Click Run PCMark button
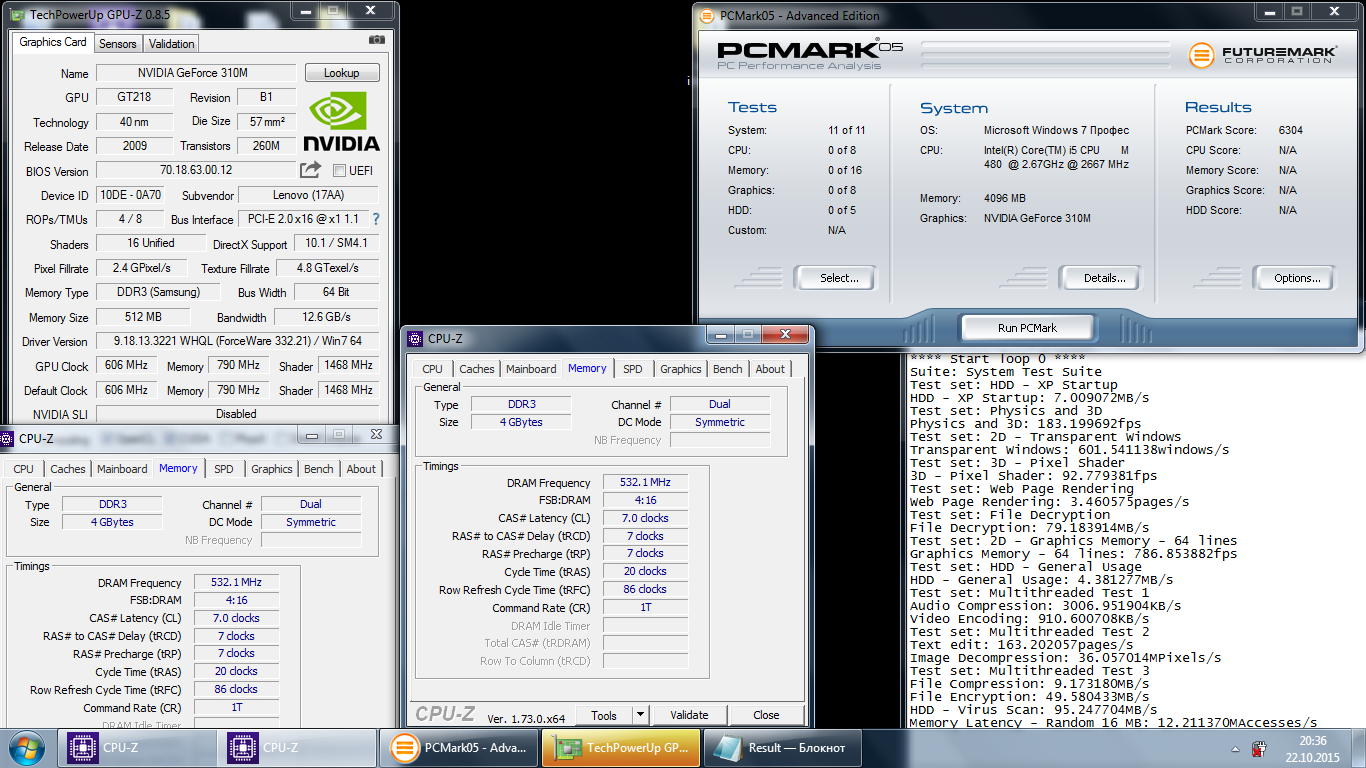The height and width of the screenshot is (768, 1366). tap(1027, 327)
